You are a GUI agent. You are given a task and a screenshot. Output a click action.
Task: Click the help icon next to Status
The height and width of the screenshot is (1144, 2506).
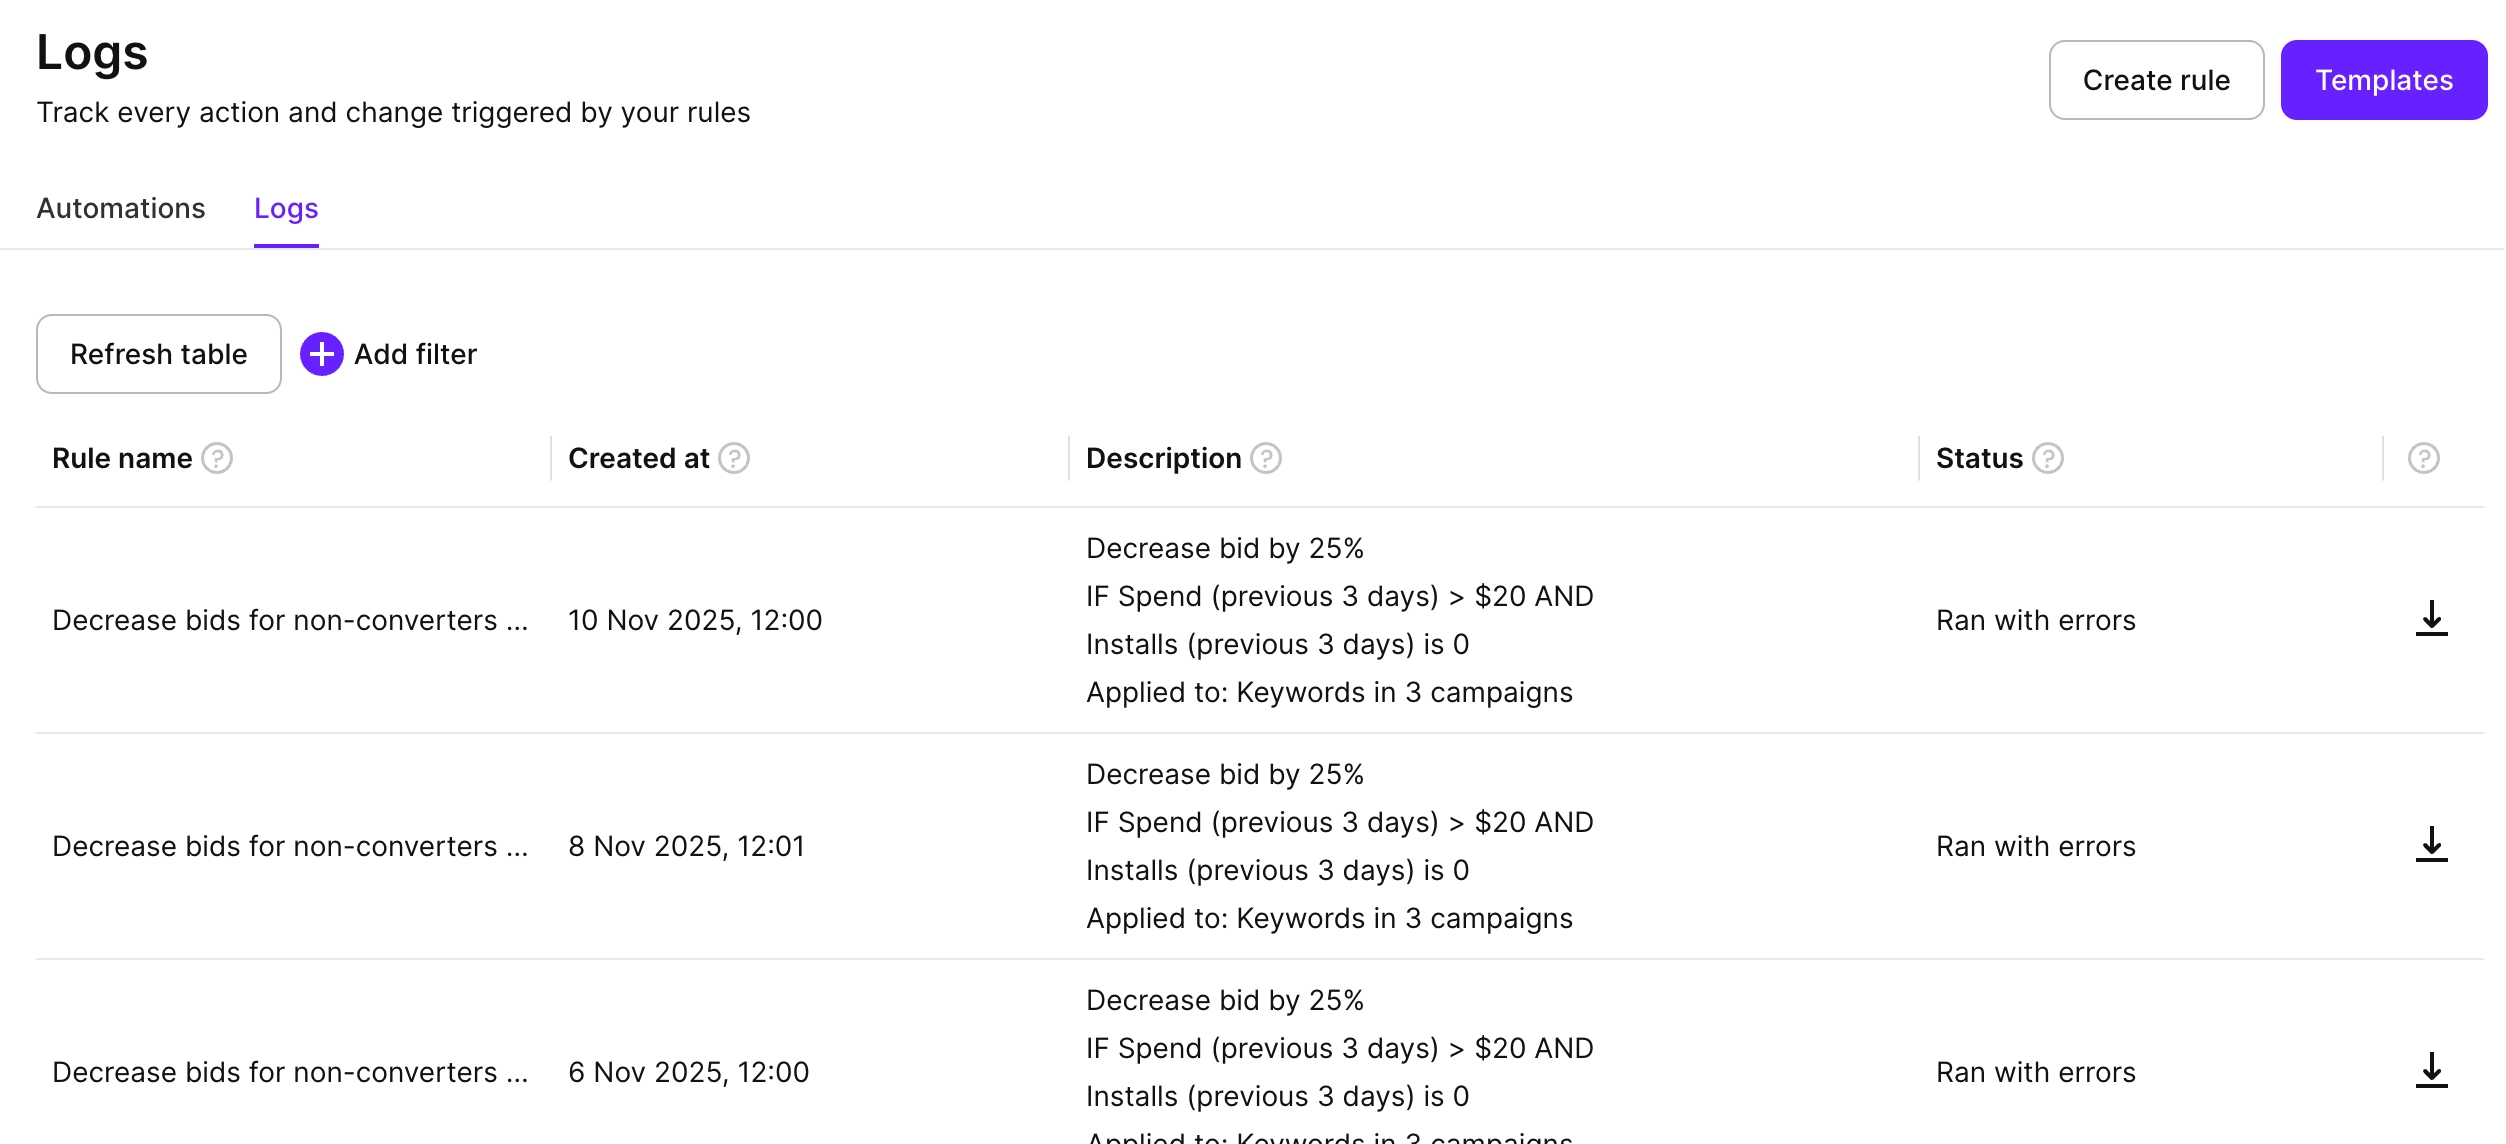coord(2048,458)
